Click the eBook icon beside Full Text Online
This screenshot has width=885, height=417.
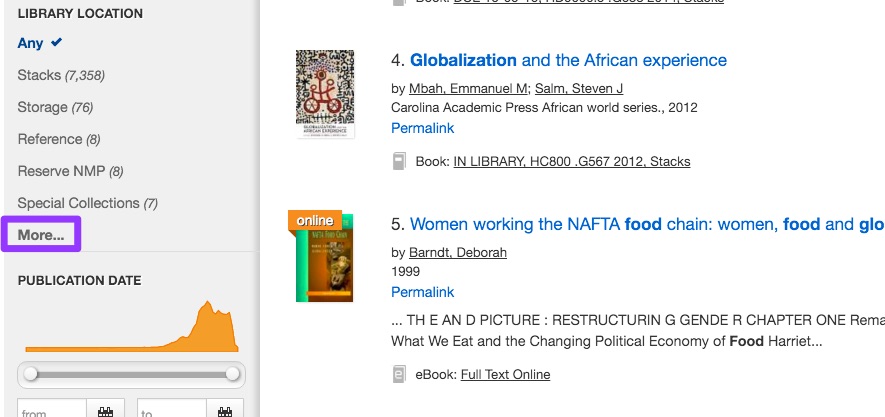pos(399,375)
